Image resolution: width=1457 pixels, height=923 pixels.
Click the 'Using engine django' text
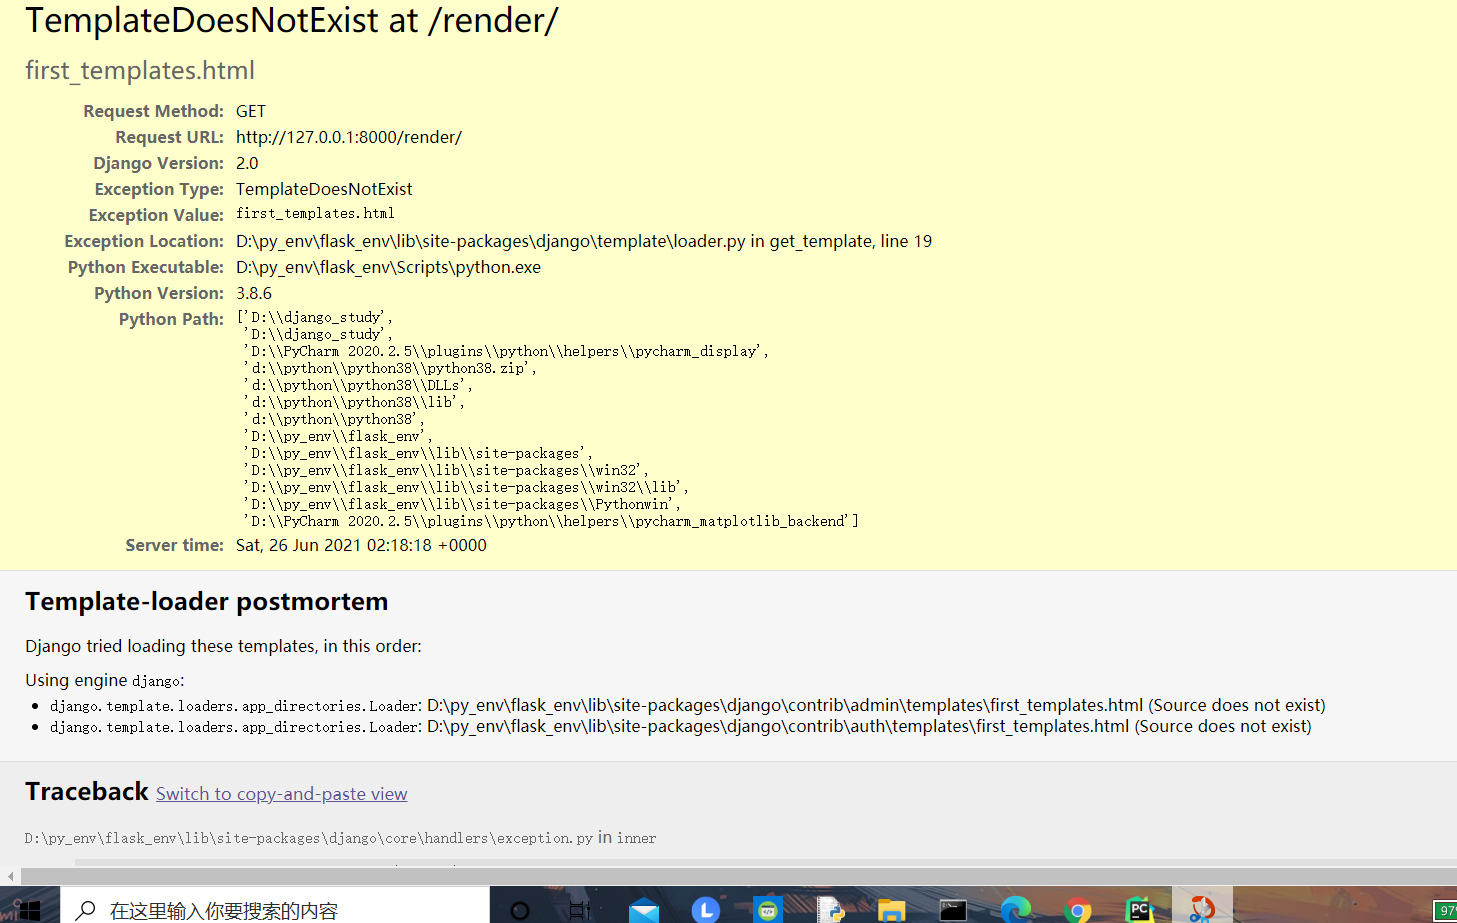[105, 680]
